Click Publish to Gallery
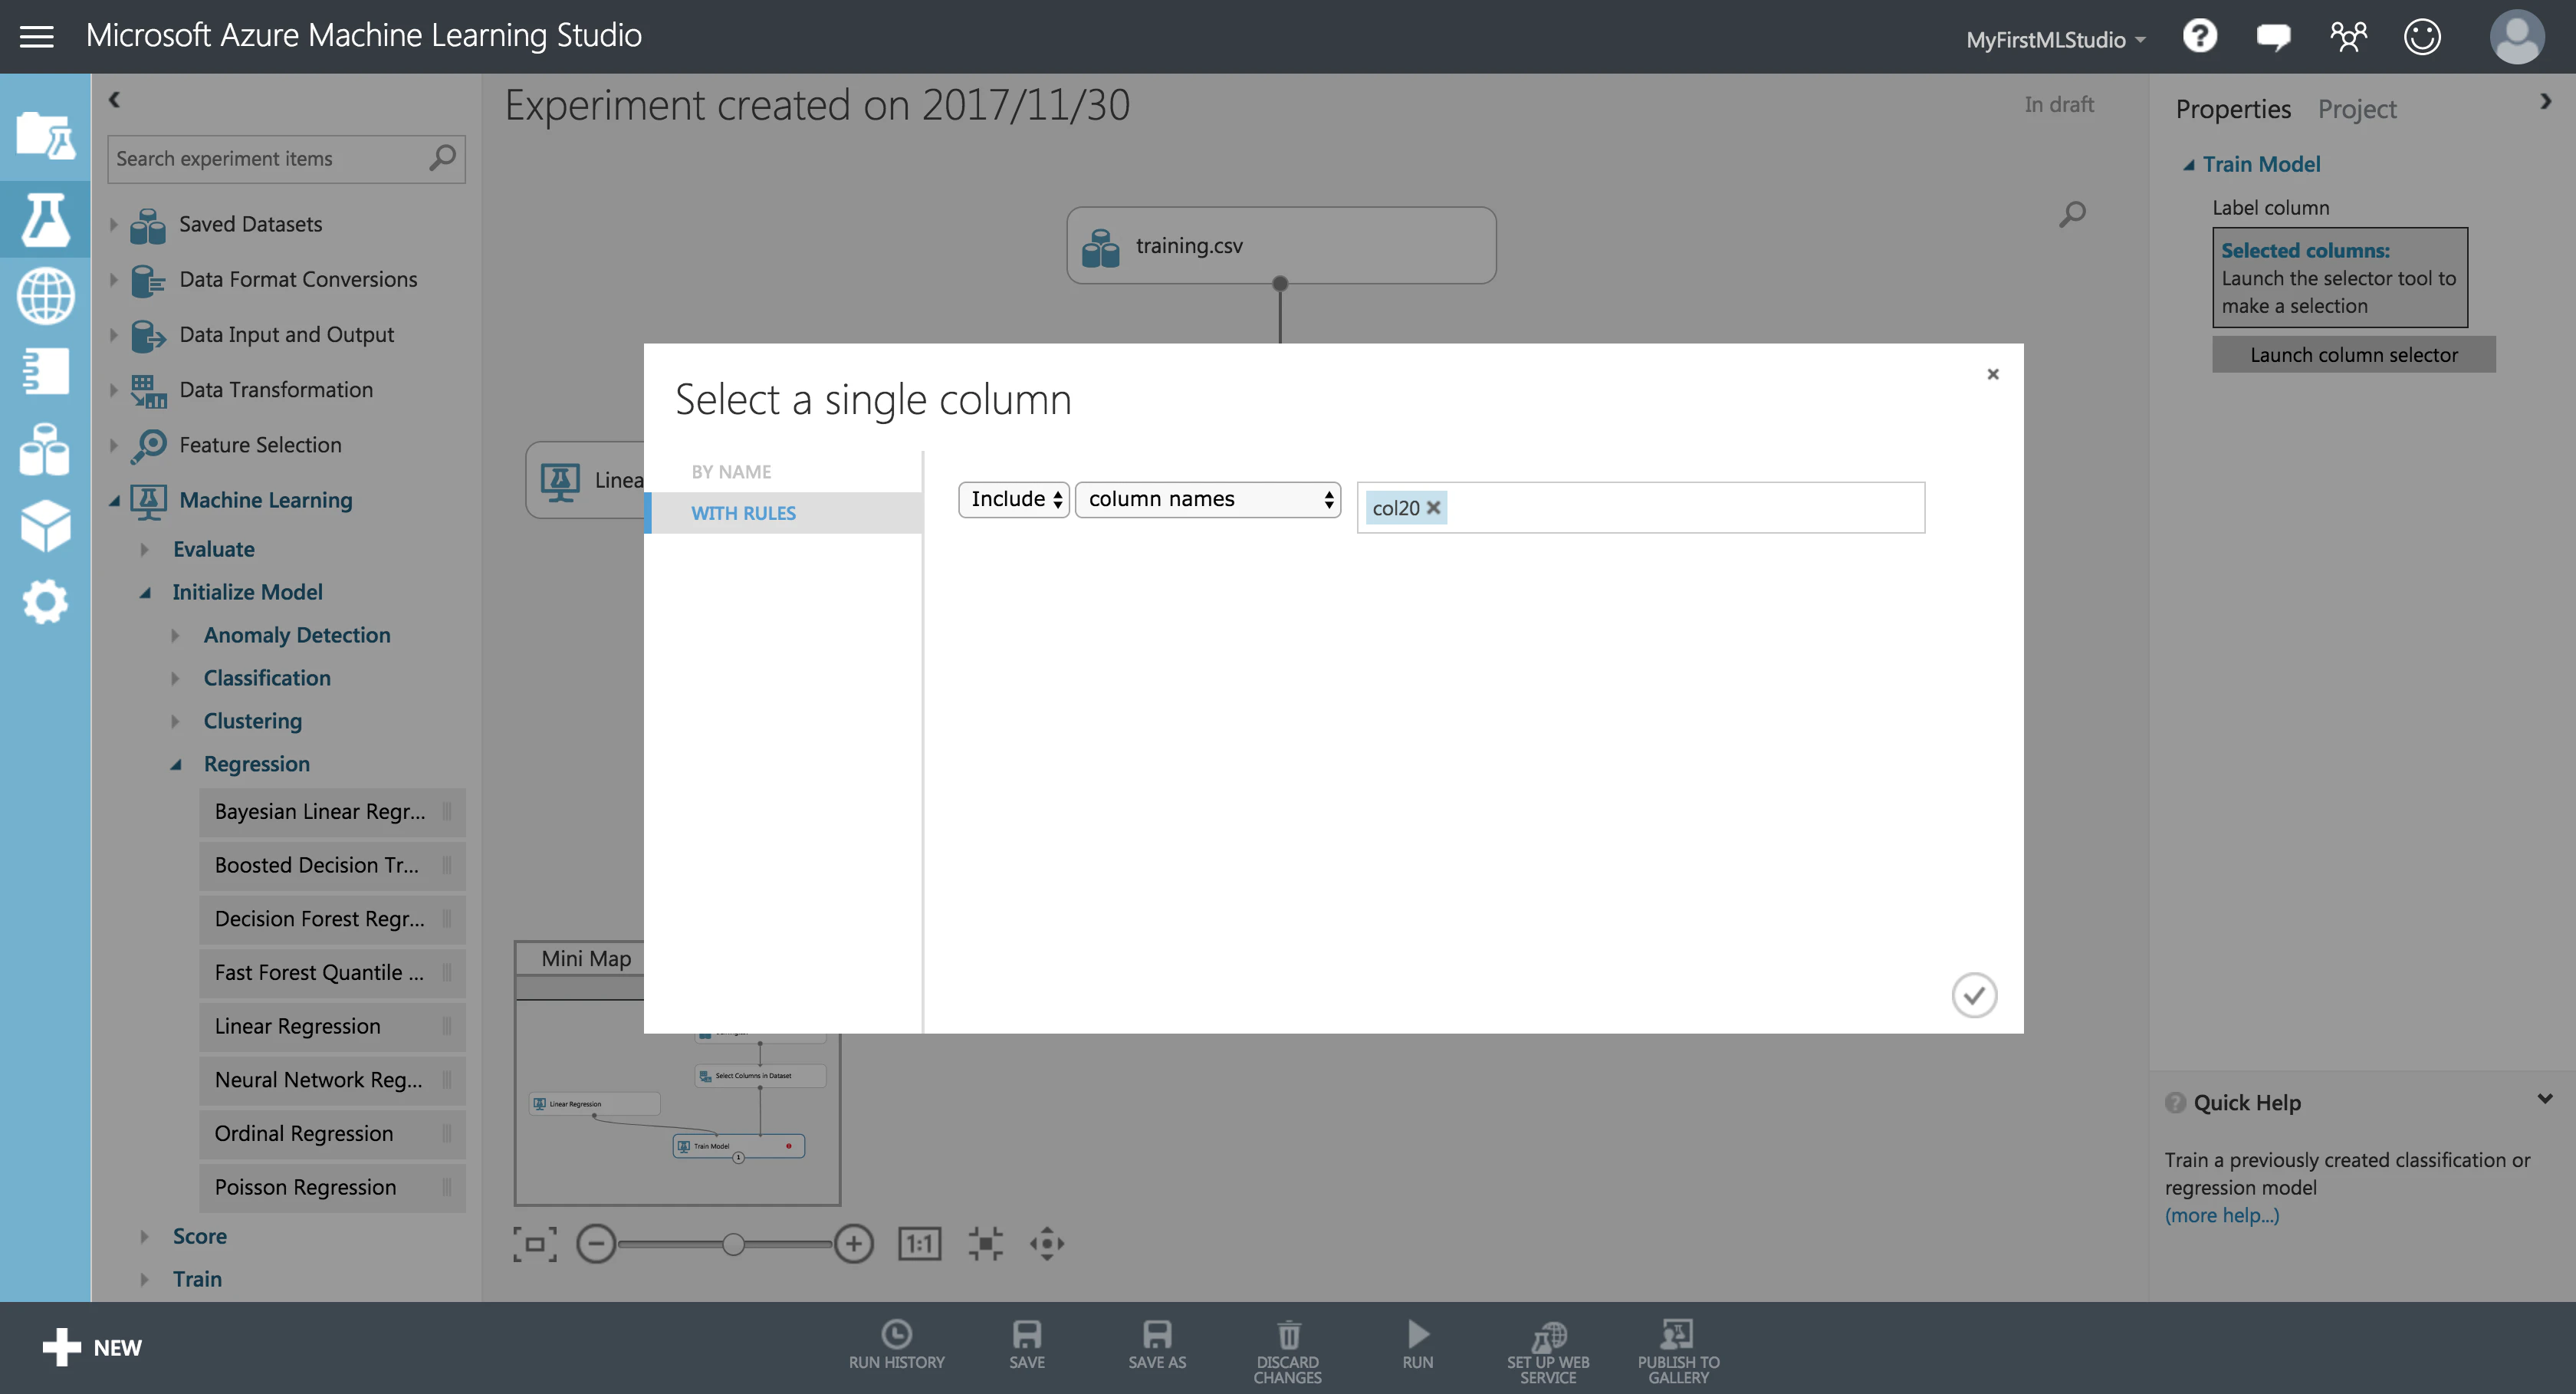The width and height of the screenshot is (2576, 1394). 1678,1351
